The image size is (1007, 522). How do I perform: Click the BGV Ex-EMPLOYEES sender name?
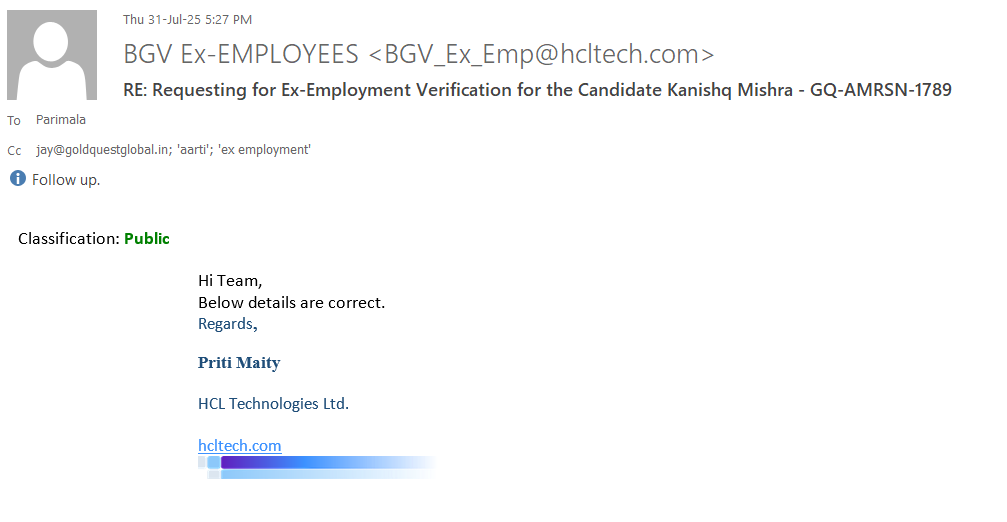[x=240, y=54]
